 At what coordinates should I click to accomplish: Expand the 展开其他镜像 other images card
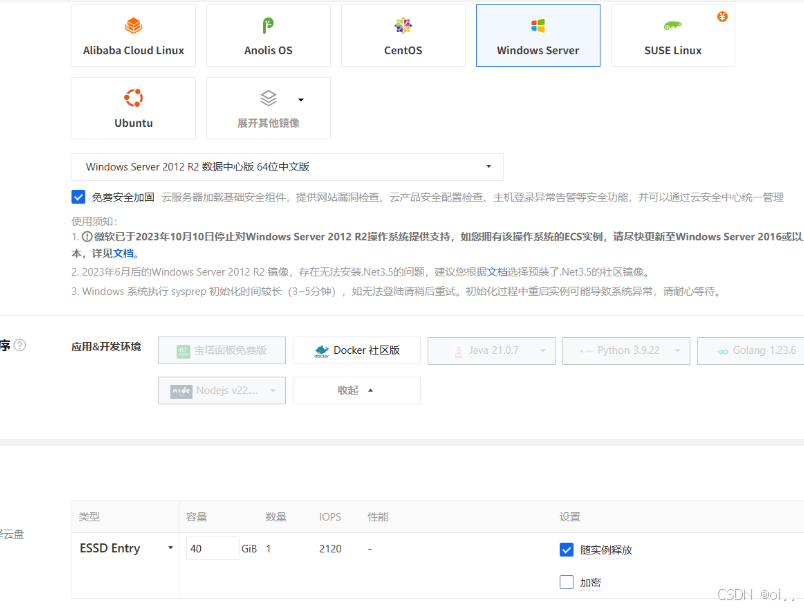(x=268, y=108)
